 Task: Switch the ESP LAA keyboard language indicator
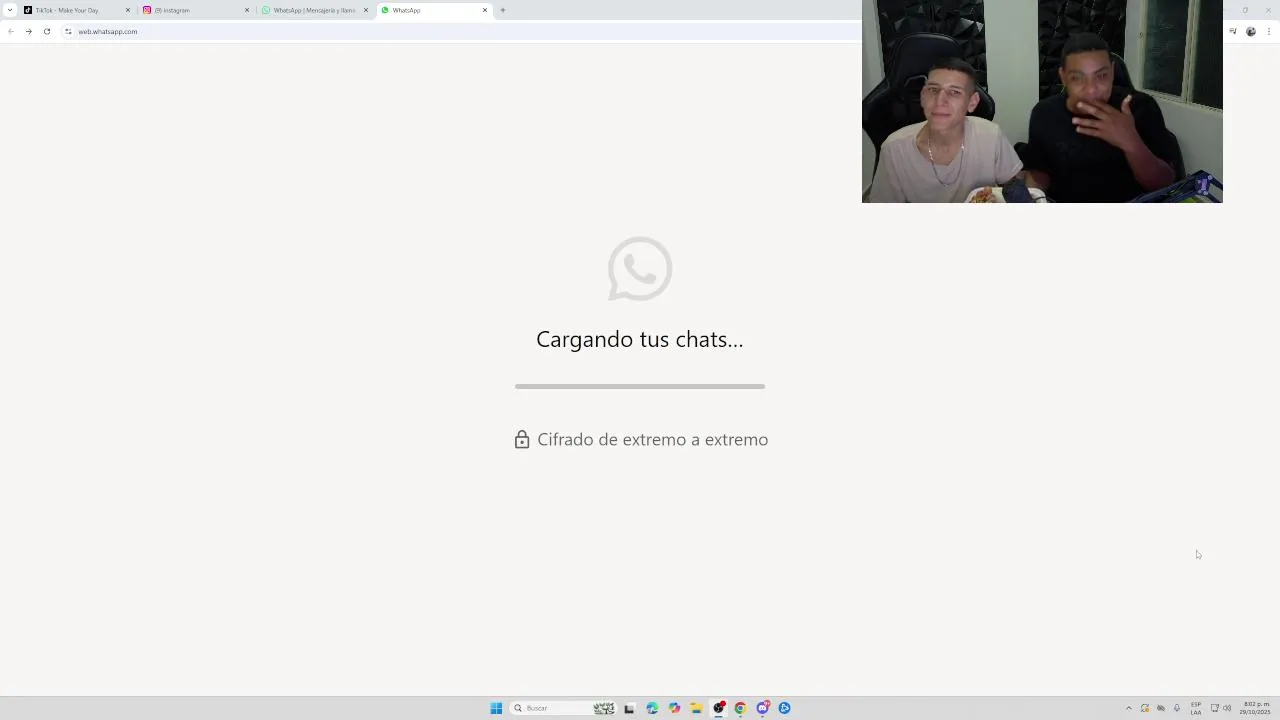pos(1196,708)
